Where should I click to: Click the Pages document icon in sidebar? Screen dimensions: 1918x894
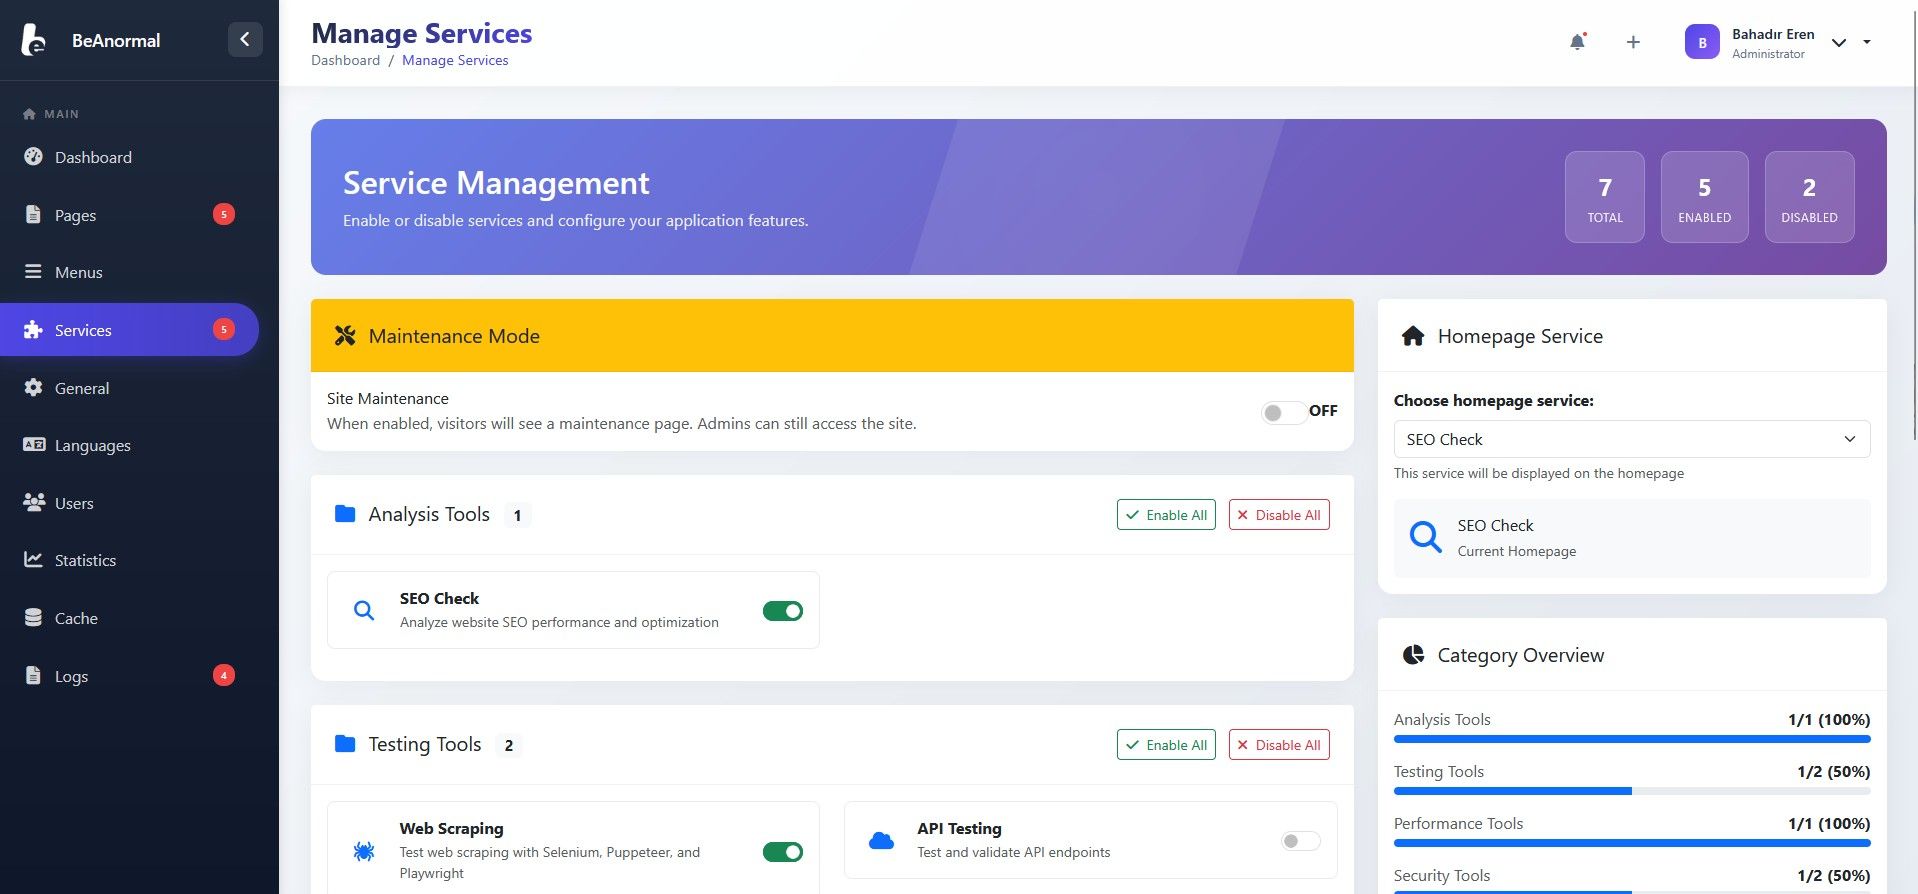(33, 215)
